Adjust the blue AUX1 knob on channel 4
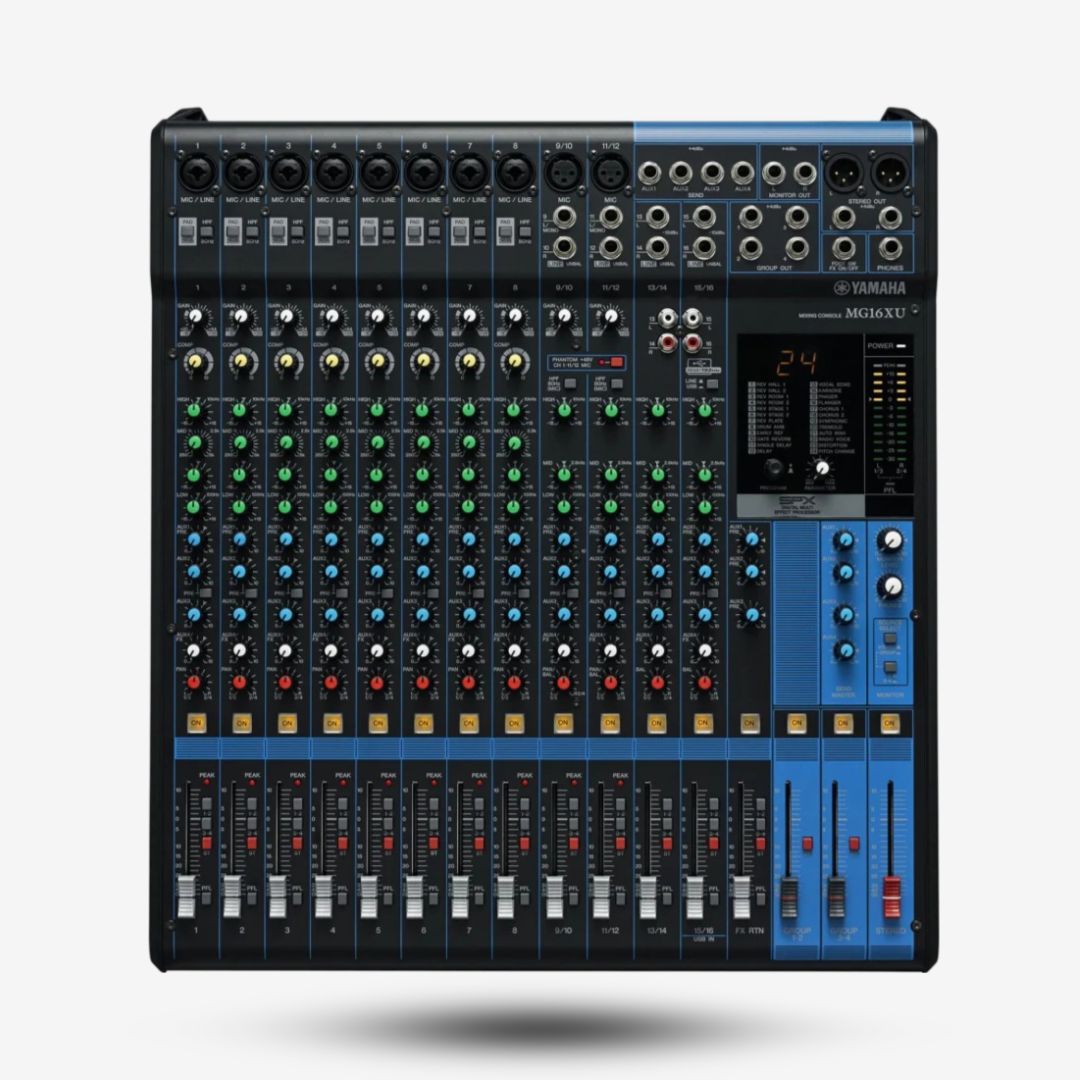This screenshot has width=1080, height=1080. click(331, 539)
